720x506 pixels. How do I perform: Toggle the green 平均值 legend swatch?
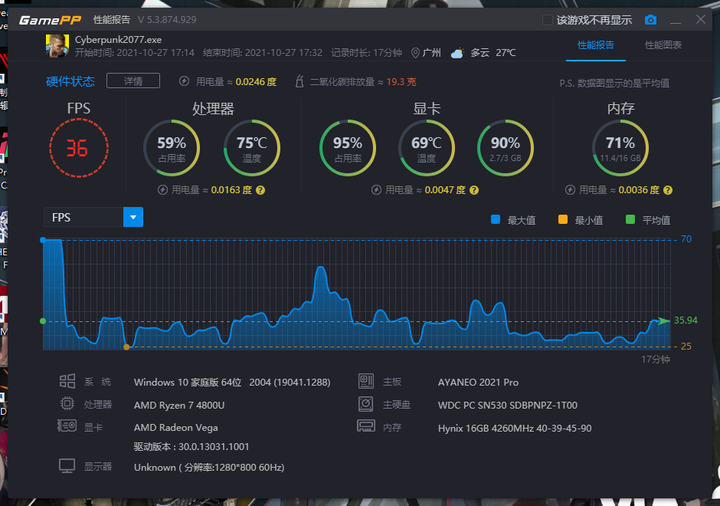[630, 219]
